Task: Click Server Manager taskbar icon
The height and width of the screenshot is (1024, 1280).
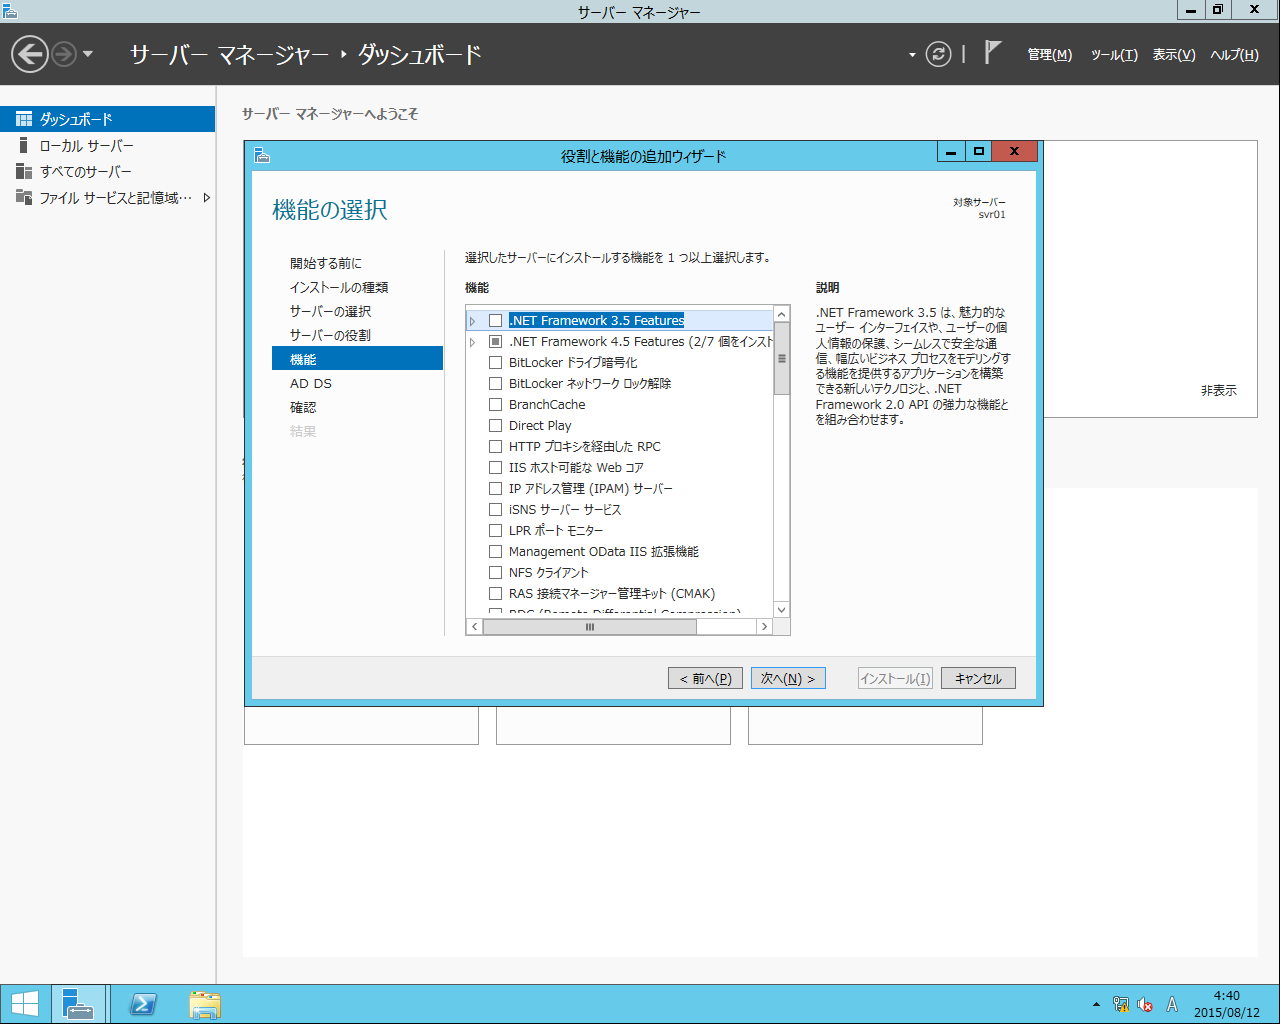Action: [78, 1004]
